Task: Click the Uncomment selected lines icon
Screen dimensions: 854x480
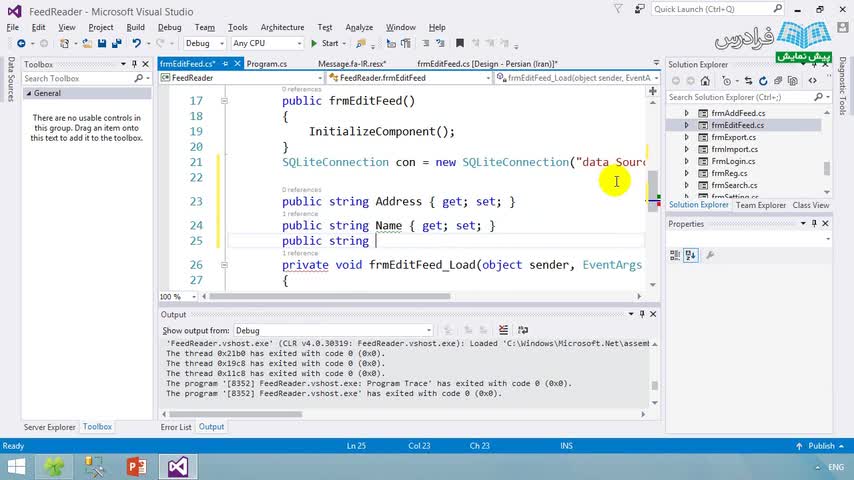Action: [x=440, y=43]
